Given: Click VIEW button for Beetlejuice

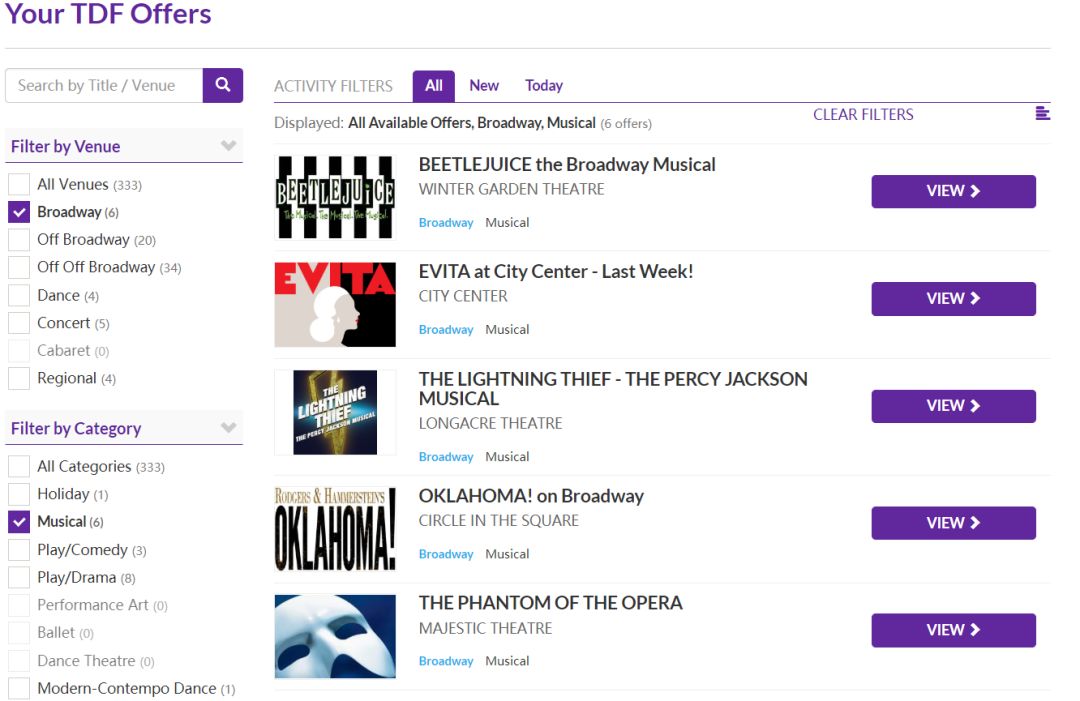Looking at the screenshot, I should click(953, 191).
